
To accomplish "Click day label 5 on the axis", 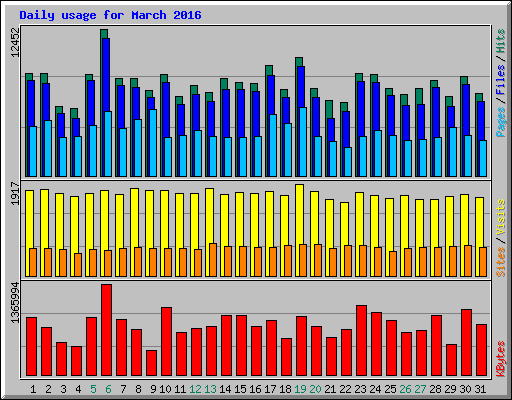I will [x=93, y=389].
